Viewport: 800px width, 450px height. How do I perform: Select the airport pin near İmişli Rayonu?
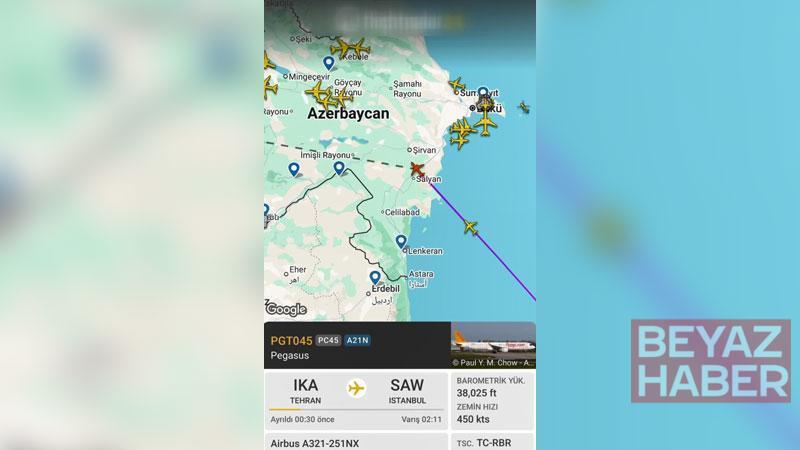tap(339, 168)
